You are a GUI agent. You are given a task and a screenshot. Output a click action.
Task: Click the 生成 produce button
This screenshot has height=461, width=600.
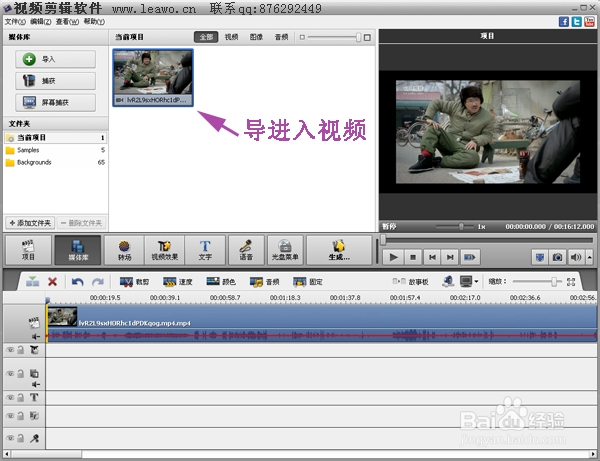pyautogui.click(x=339, y=250)
